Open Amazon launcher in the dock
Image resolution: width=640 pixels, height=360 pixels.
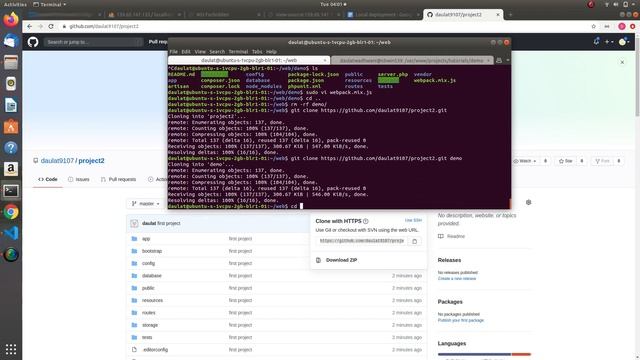[11, 169]
